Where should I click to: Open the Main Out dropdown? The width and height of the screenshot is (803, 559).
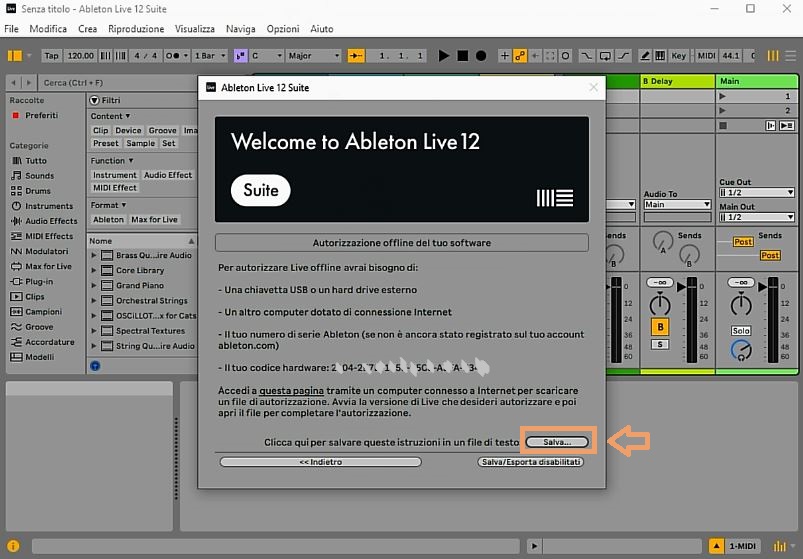(757, 217)
